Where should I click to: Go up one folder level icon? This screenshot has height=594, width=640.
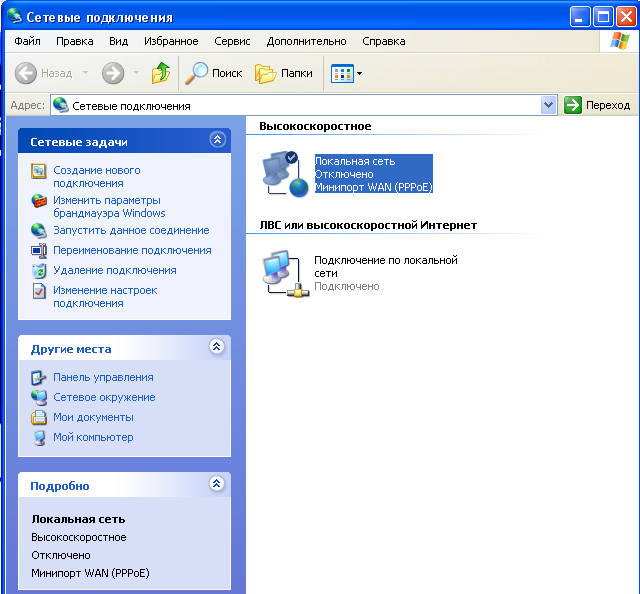tap(161, 73)
